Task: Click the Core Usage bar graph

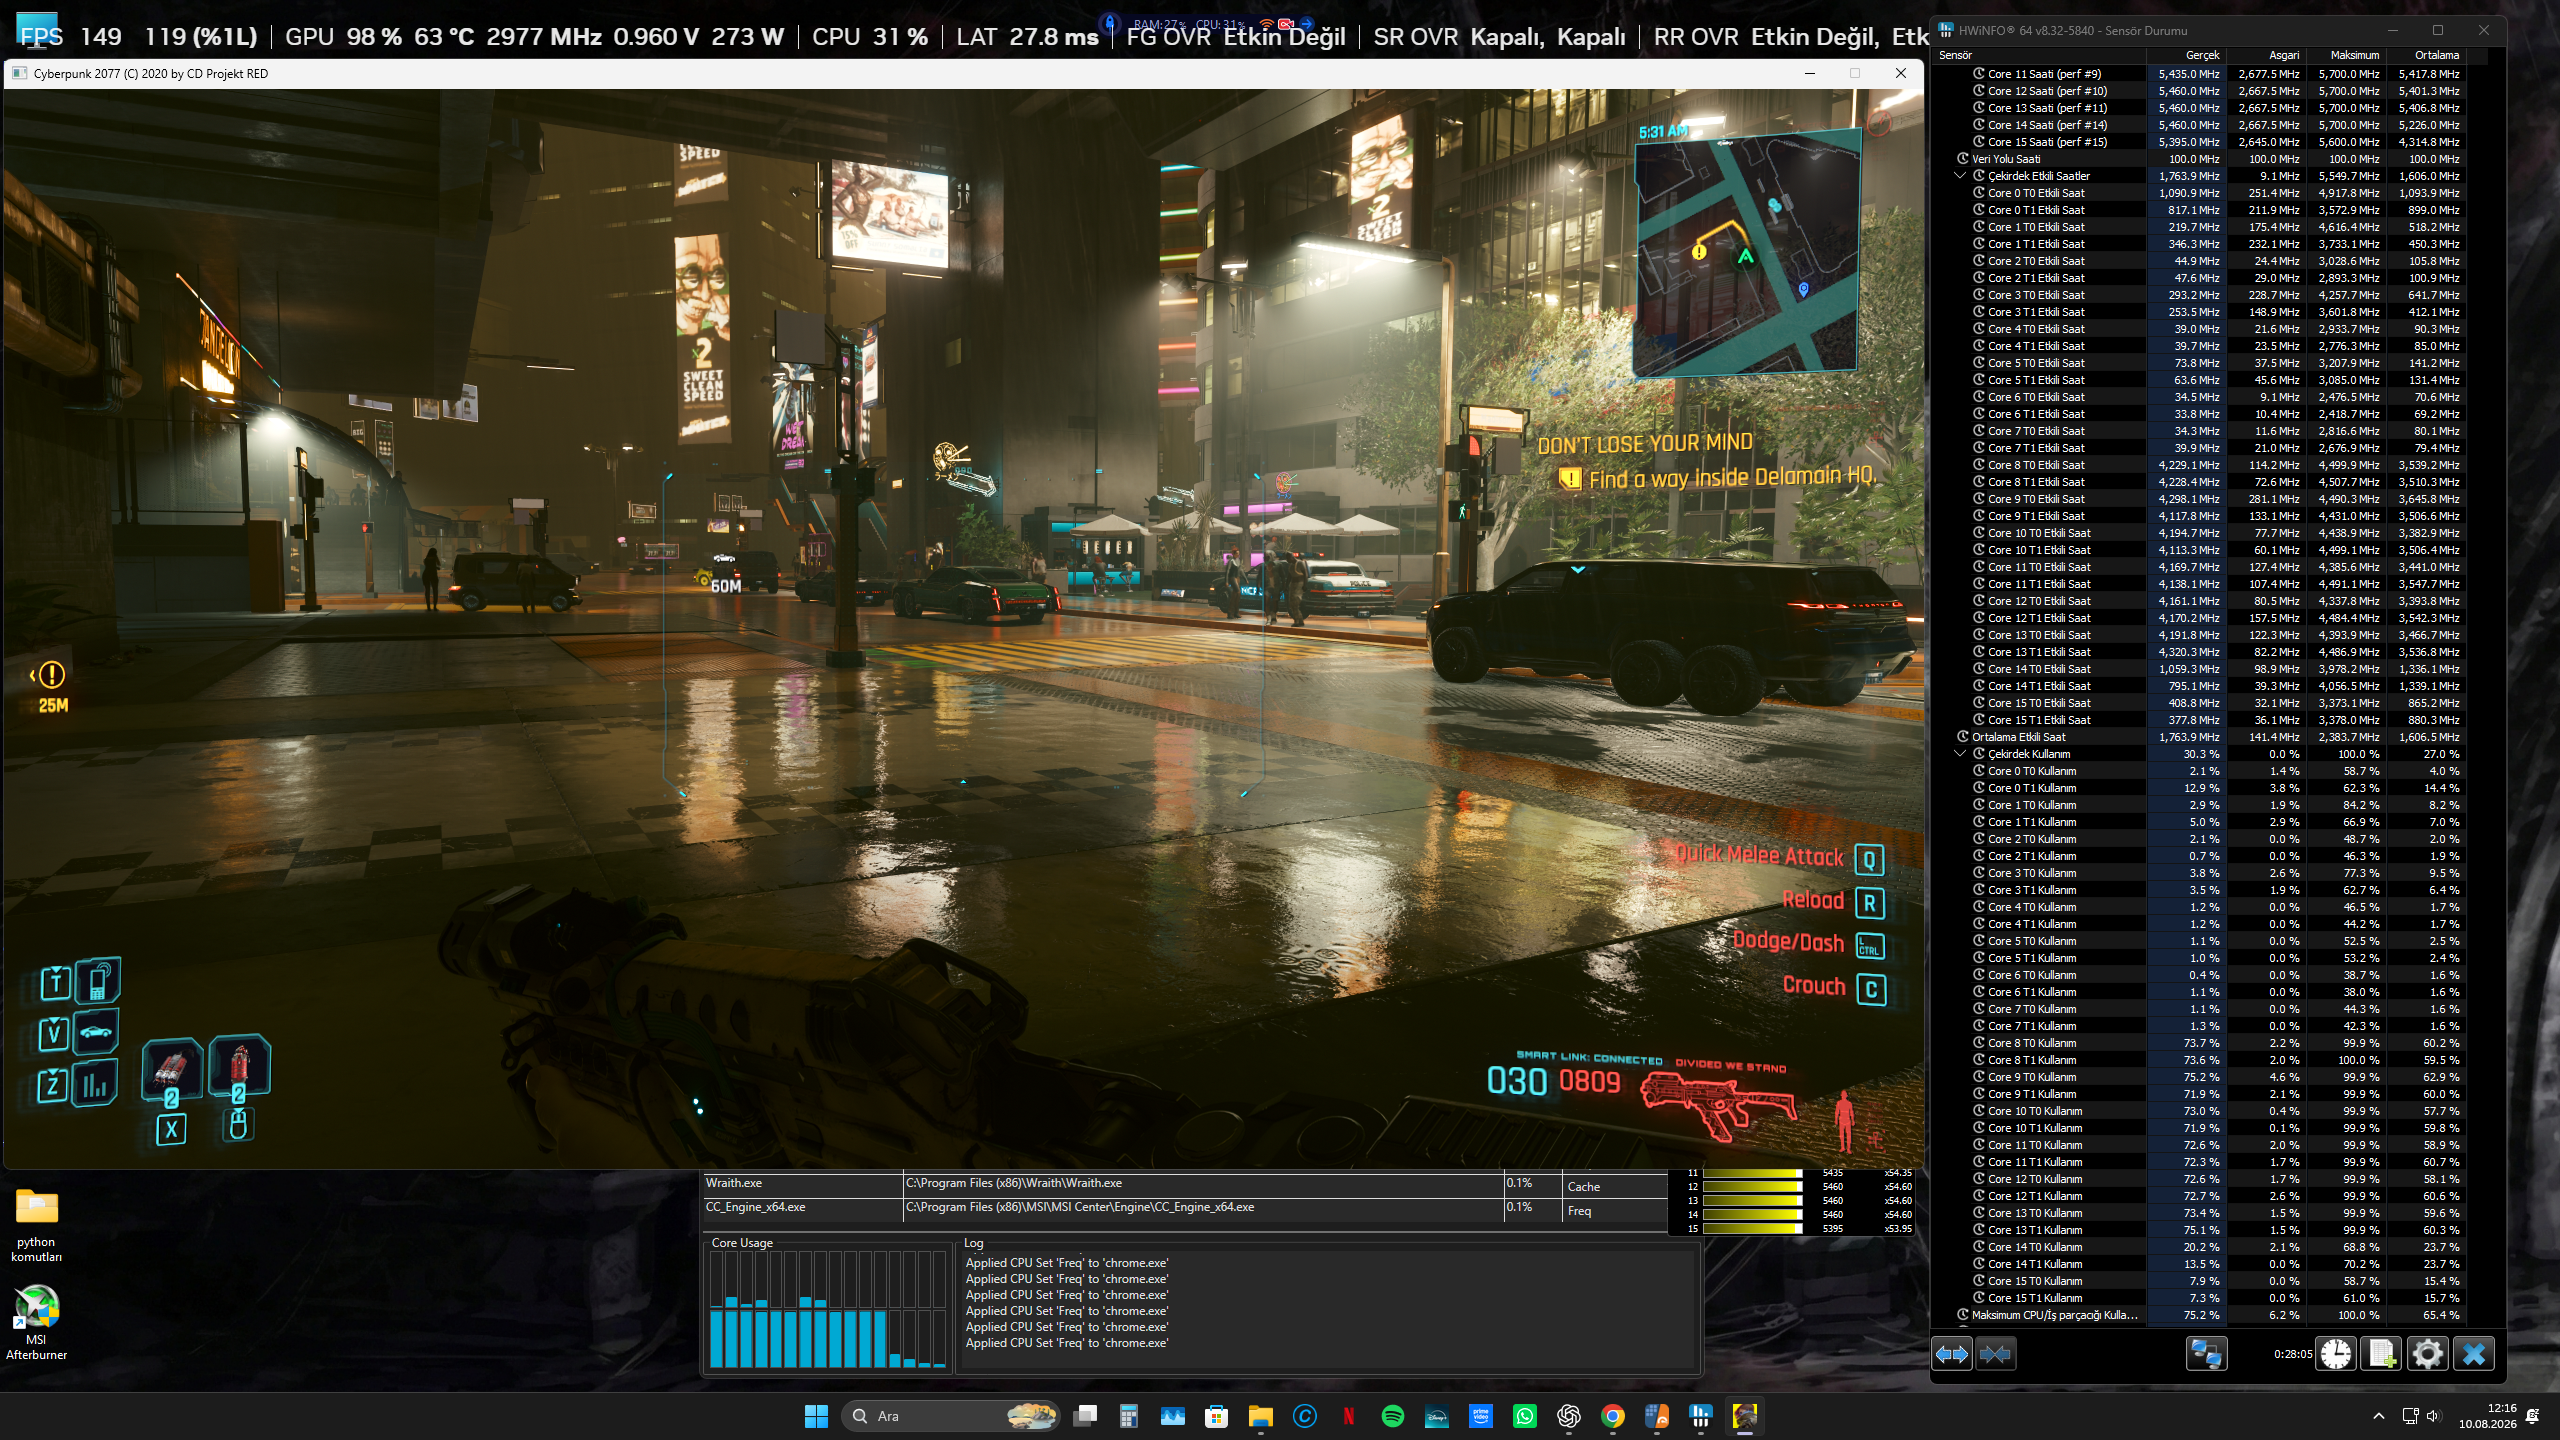Action: [x=828, y=1309]
